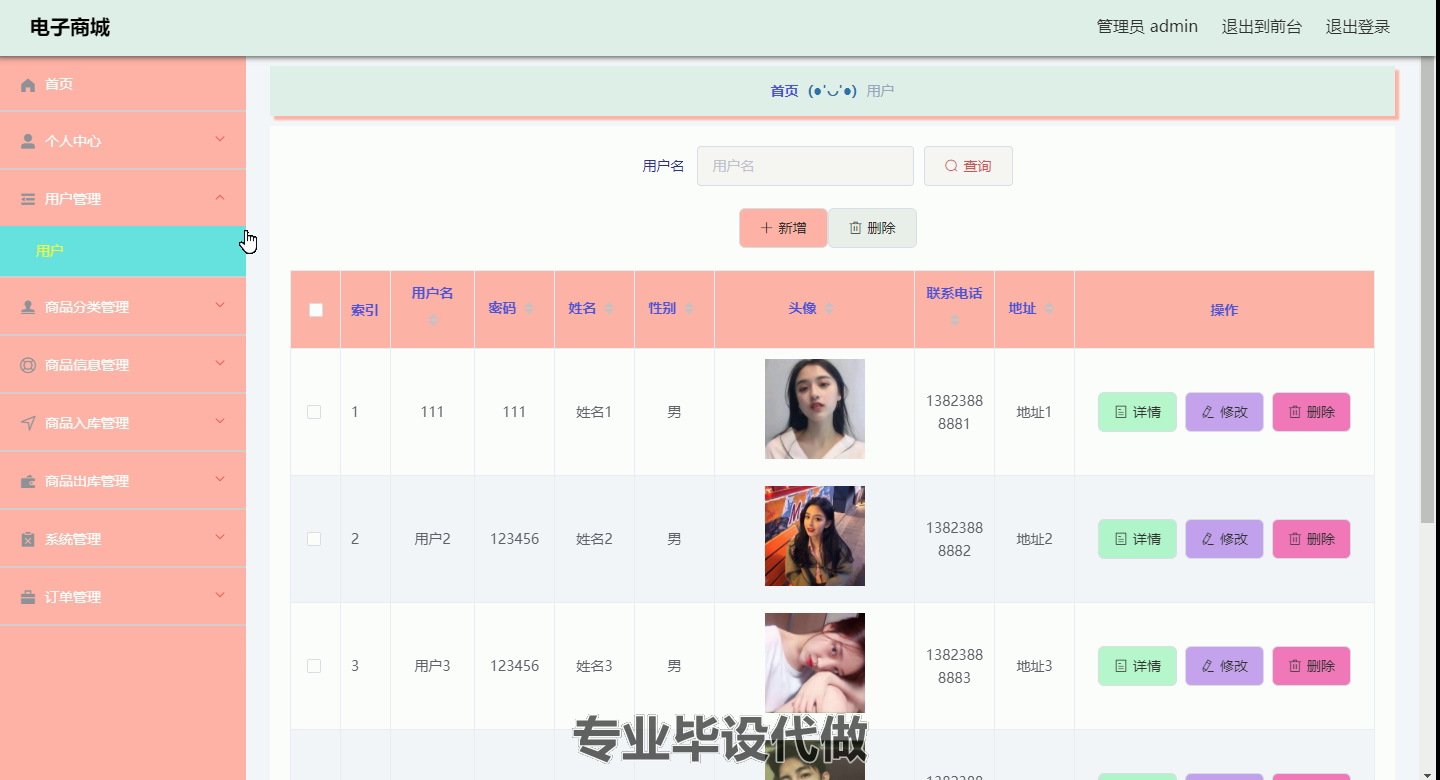Expand the 系统管理 chevron

click(x=221, y=537)
